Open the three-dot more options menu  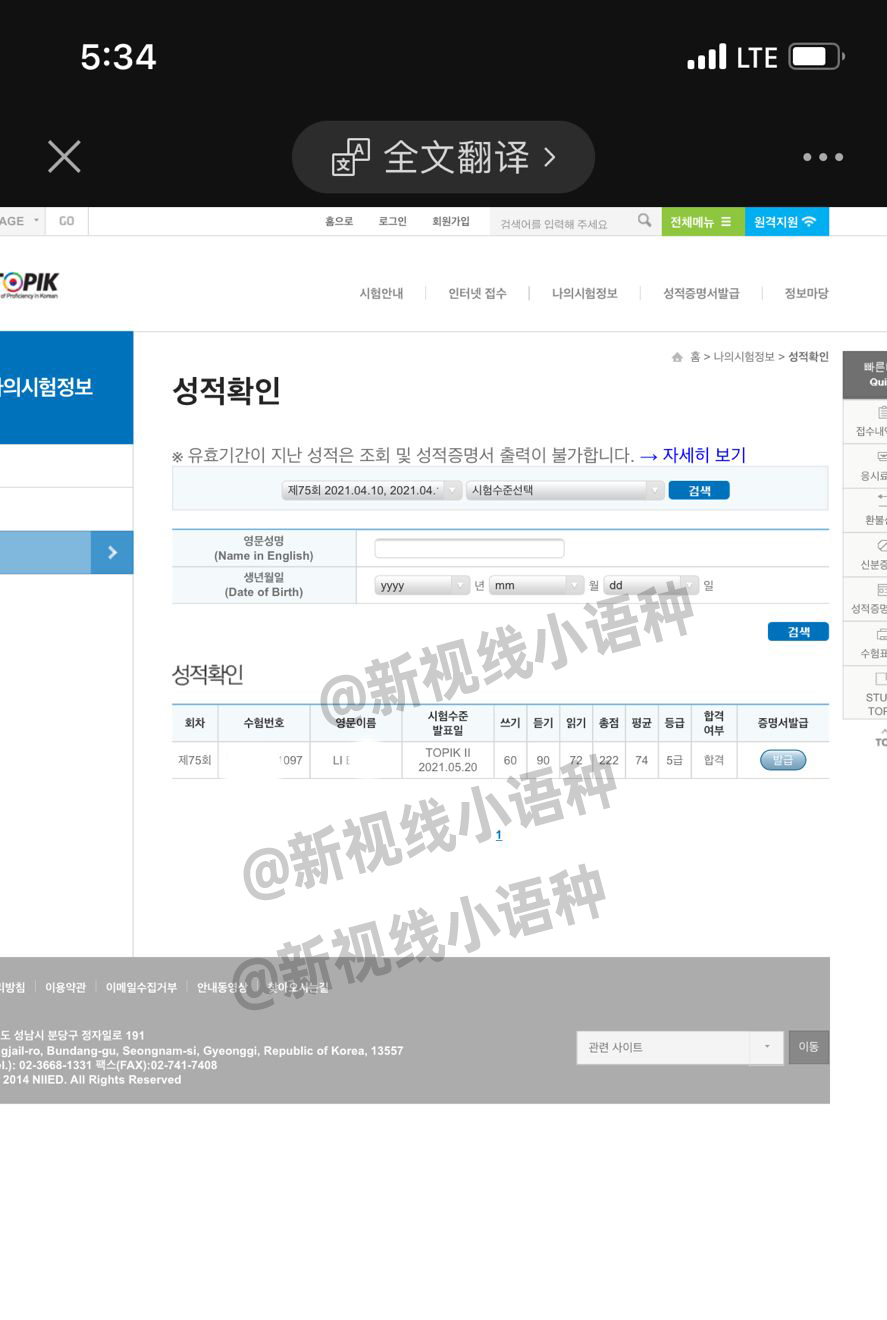pyautogui.click(x=823, y=157)
